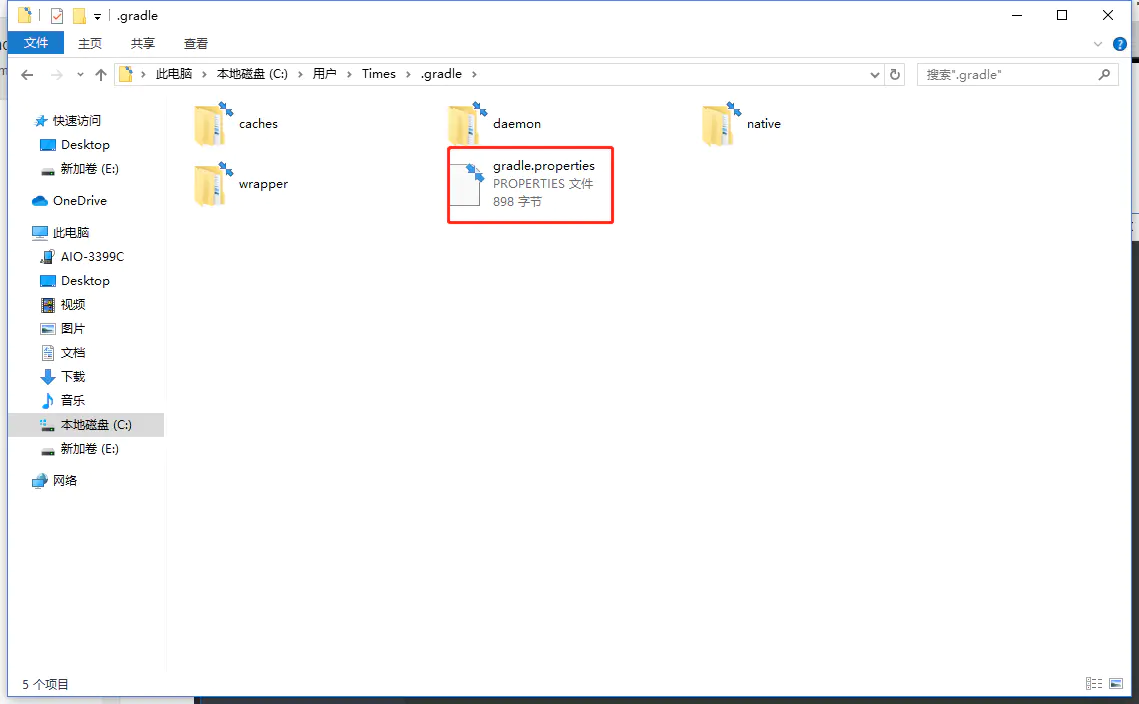Click the Properties quick access toolbar icon

click(x=57, y=16)
